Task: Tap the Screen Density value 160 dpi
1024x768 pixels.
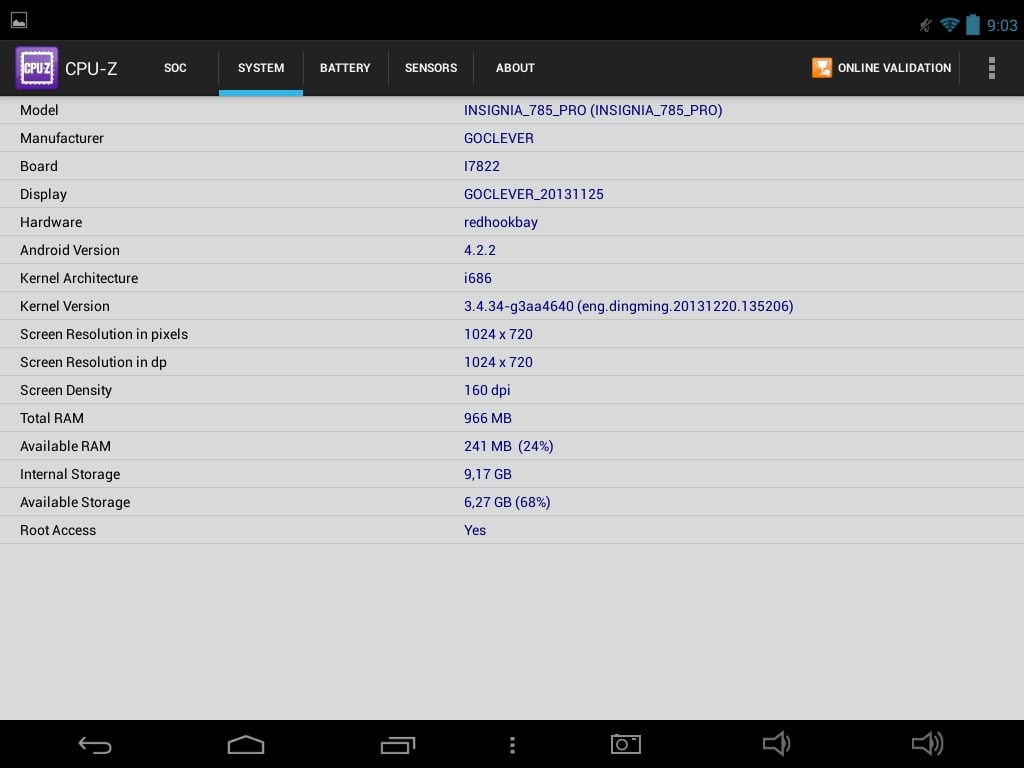Action: [487, 391]
